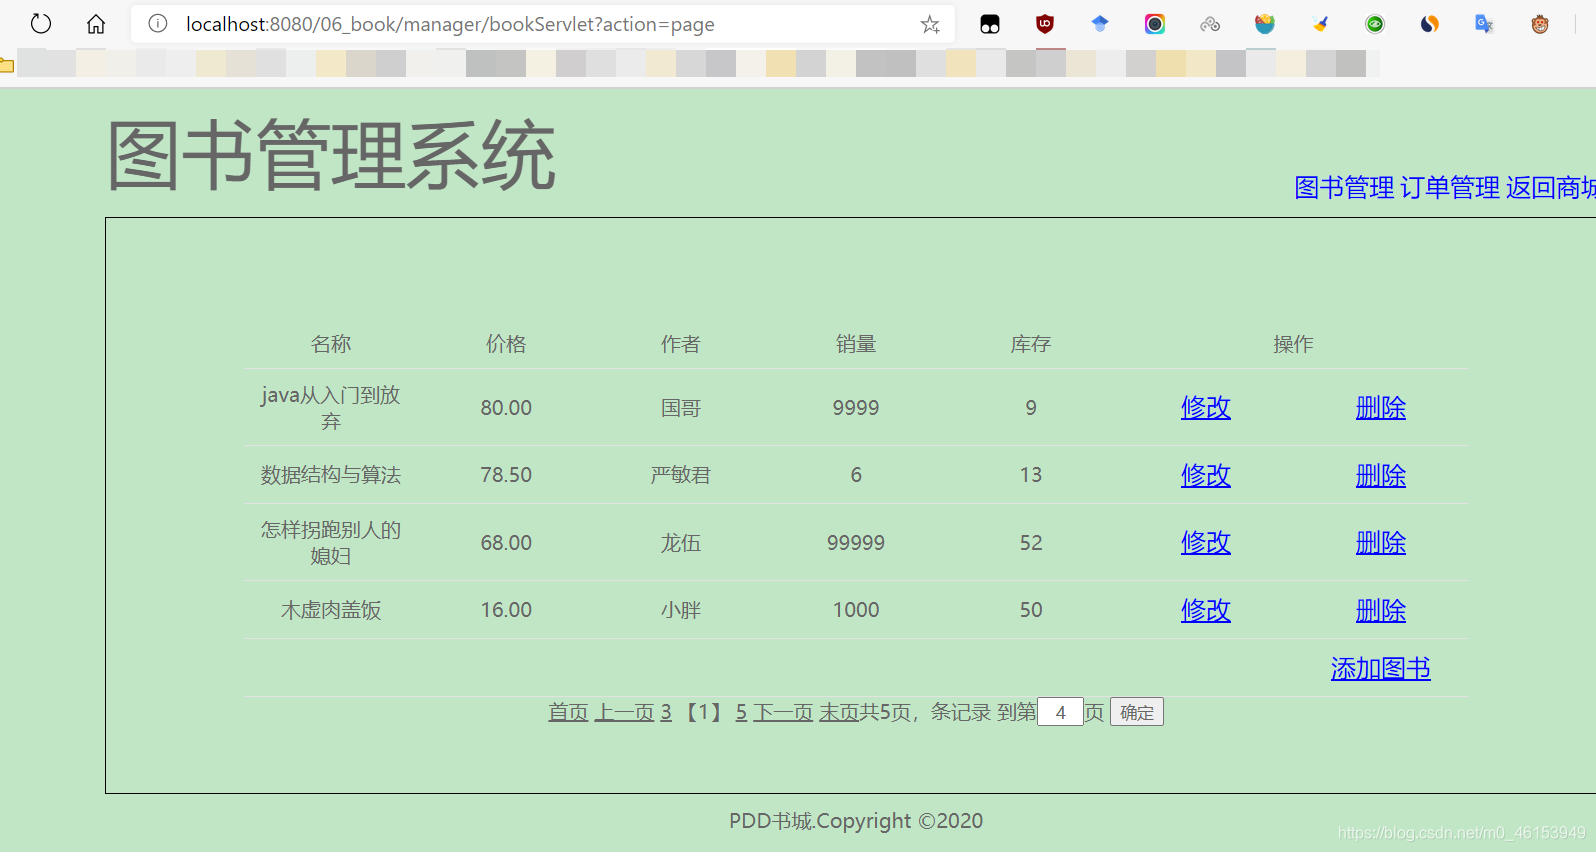Go to next page via 下一页
This screenshot has width=1596, height=852.
pyautogui.click(x=783, y=712)
